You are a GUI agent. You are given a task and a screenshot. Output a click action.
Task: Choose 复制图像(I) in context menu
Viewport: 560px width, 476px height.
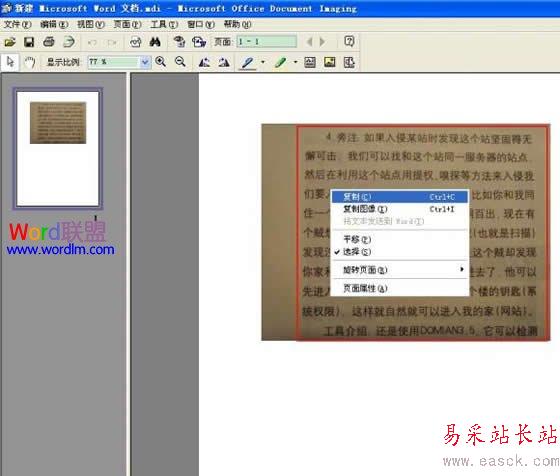pyautogui.click(x=400, y=209)
